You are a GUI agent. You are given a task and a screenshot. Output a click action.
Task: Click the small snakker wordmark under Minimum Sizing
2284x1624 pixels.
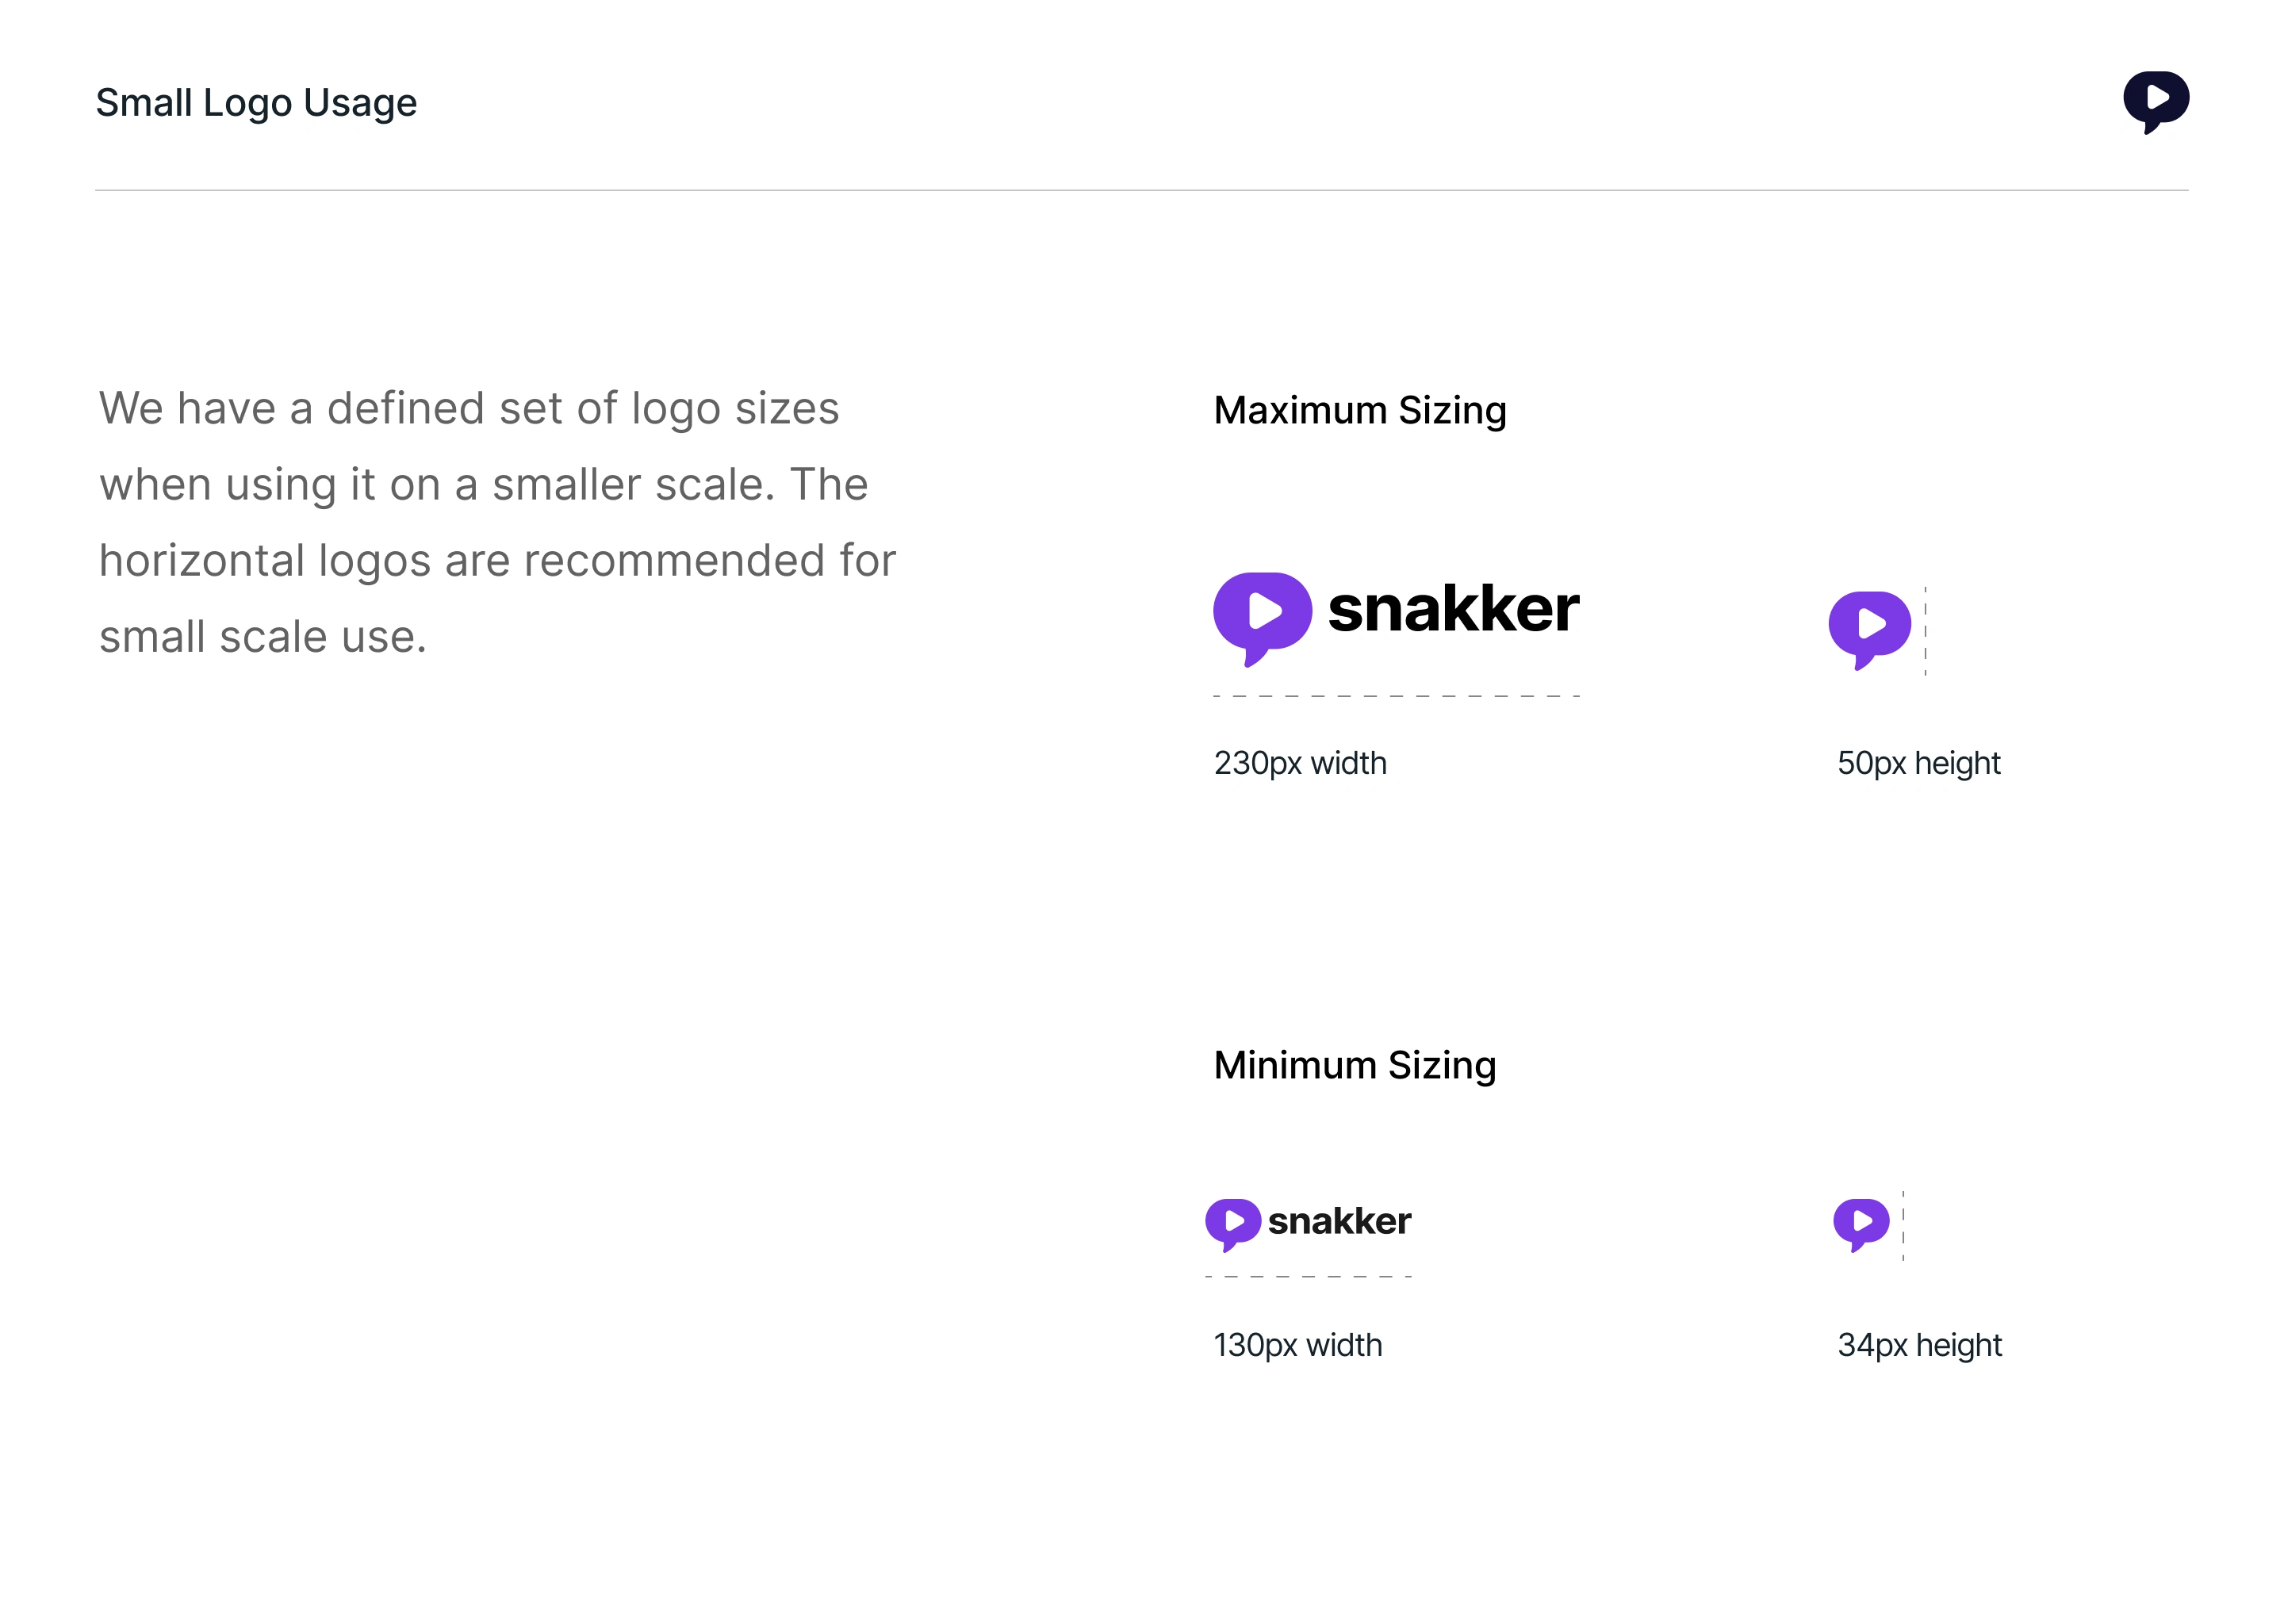click(x=1339, y=1221)
